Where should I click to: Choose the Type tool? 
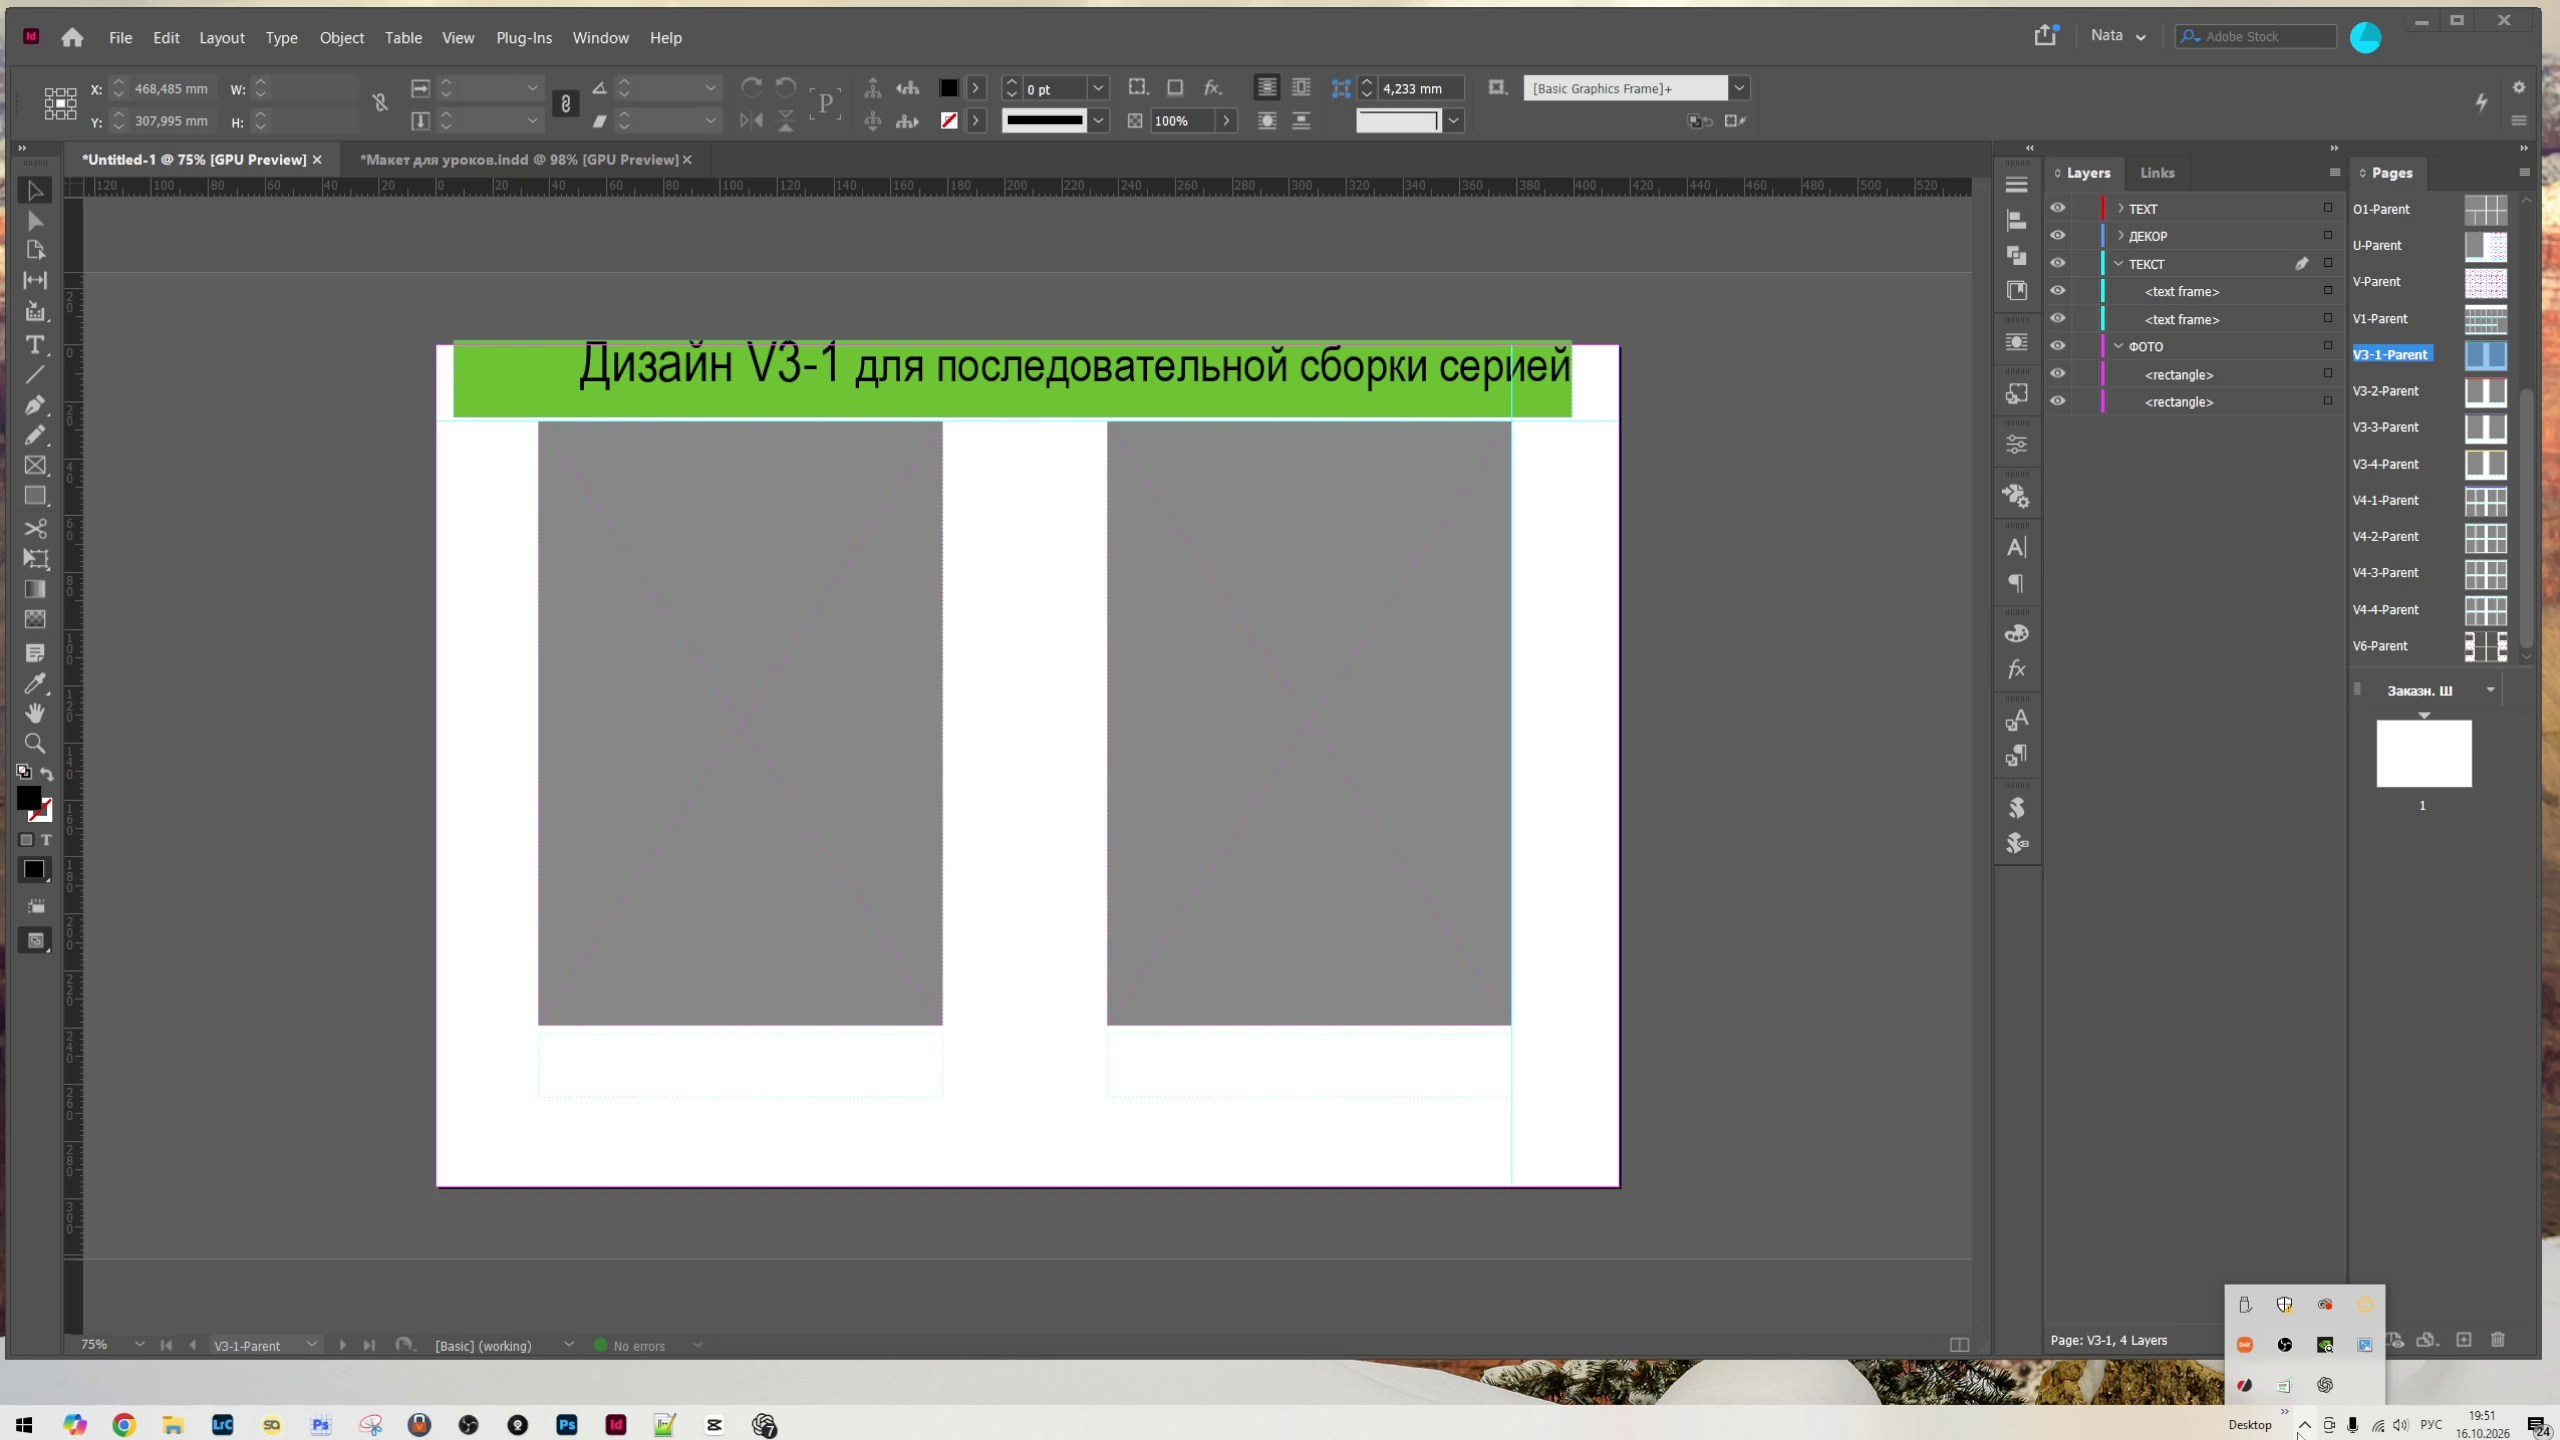pos(35,345)
